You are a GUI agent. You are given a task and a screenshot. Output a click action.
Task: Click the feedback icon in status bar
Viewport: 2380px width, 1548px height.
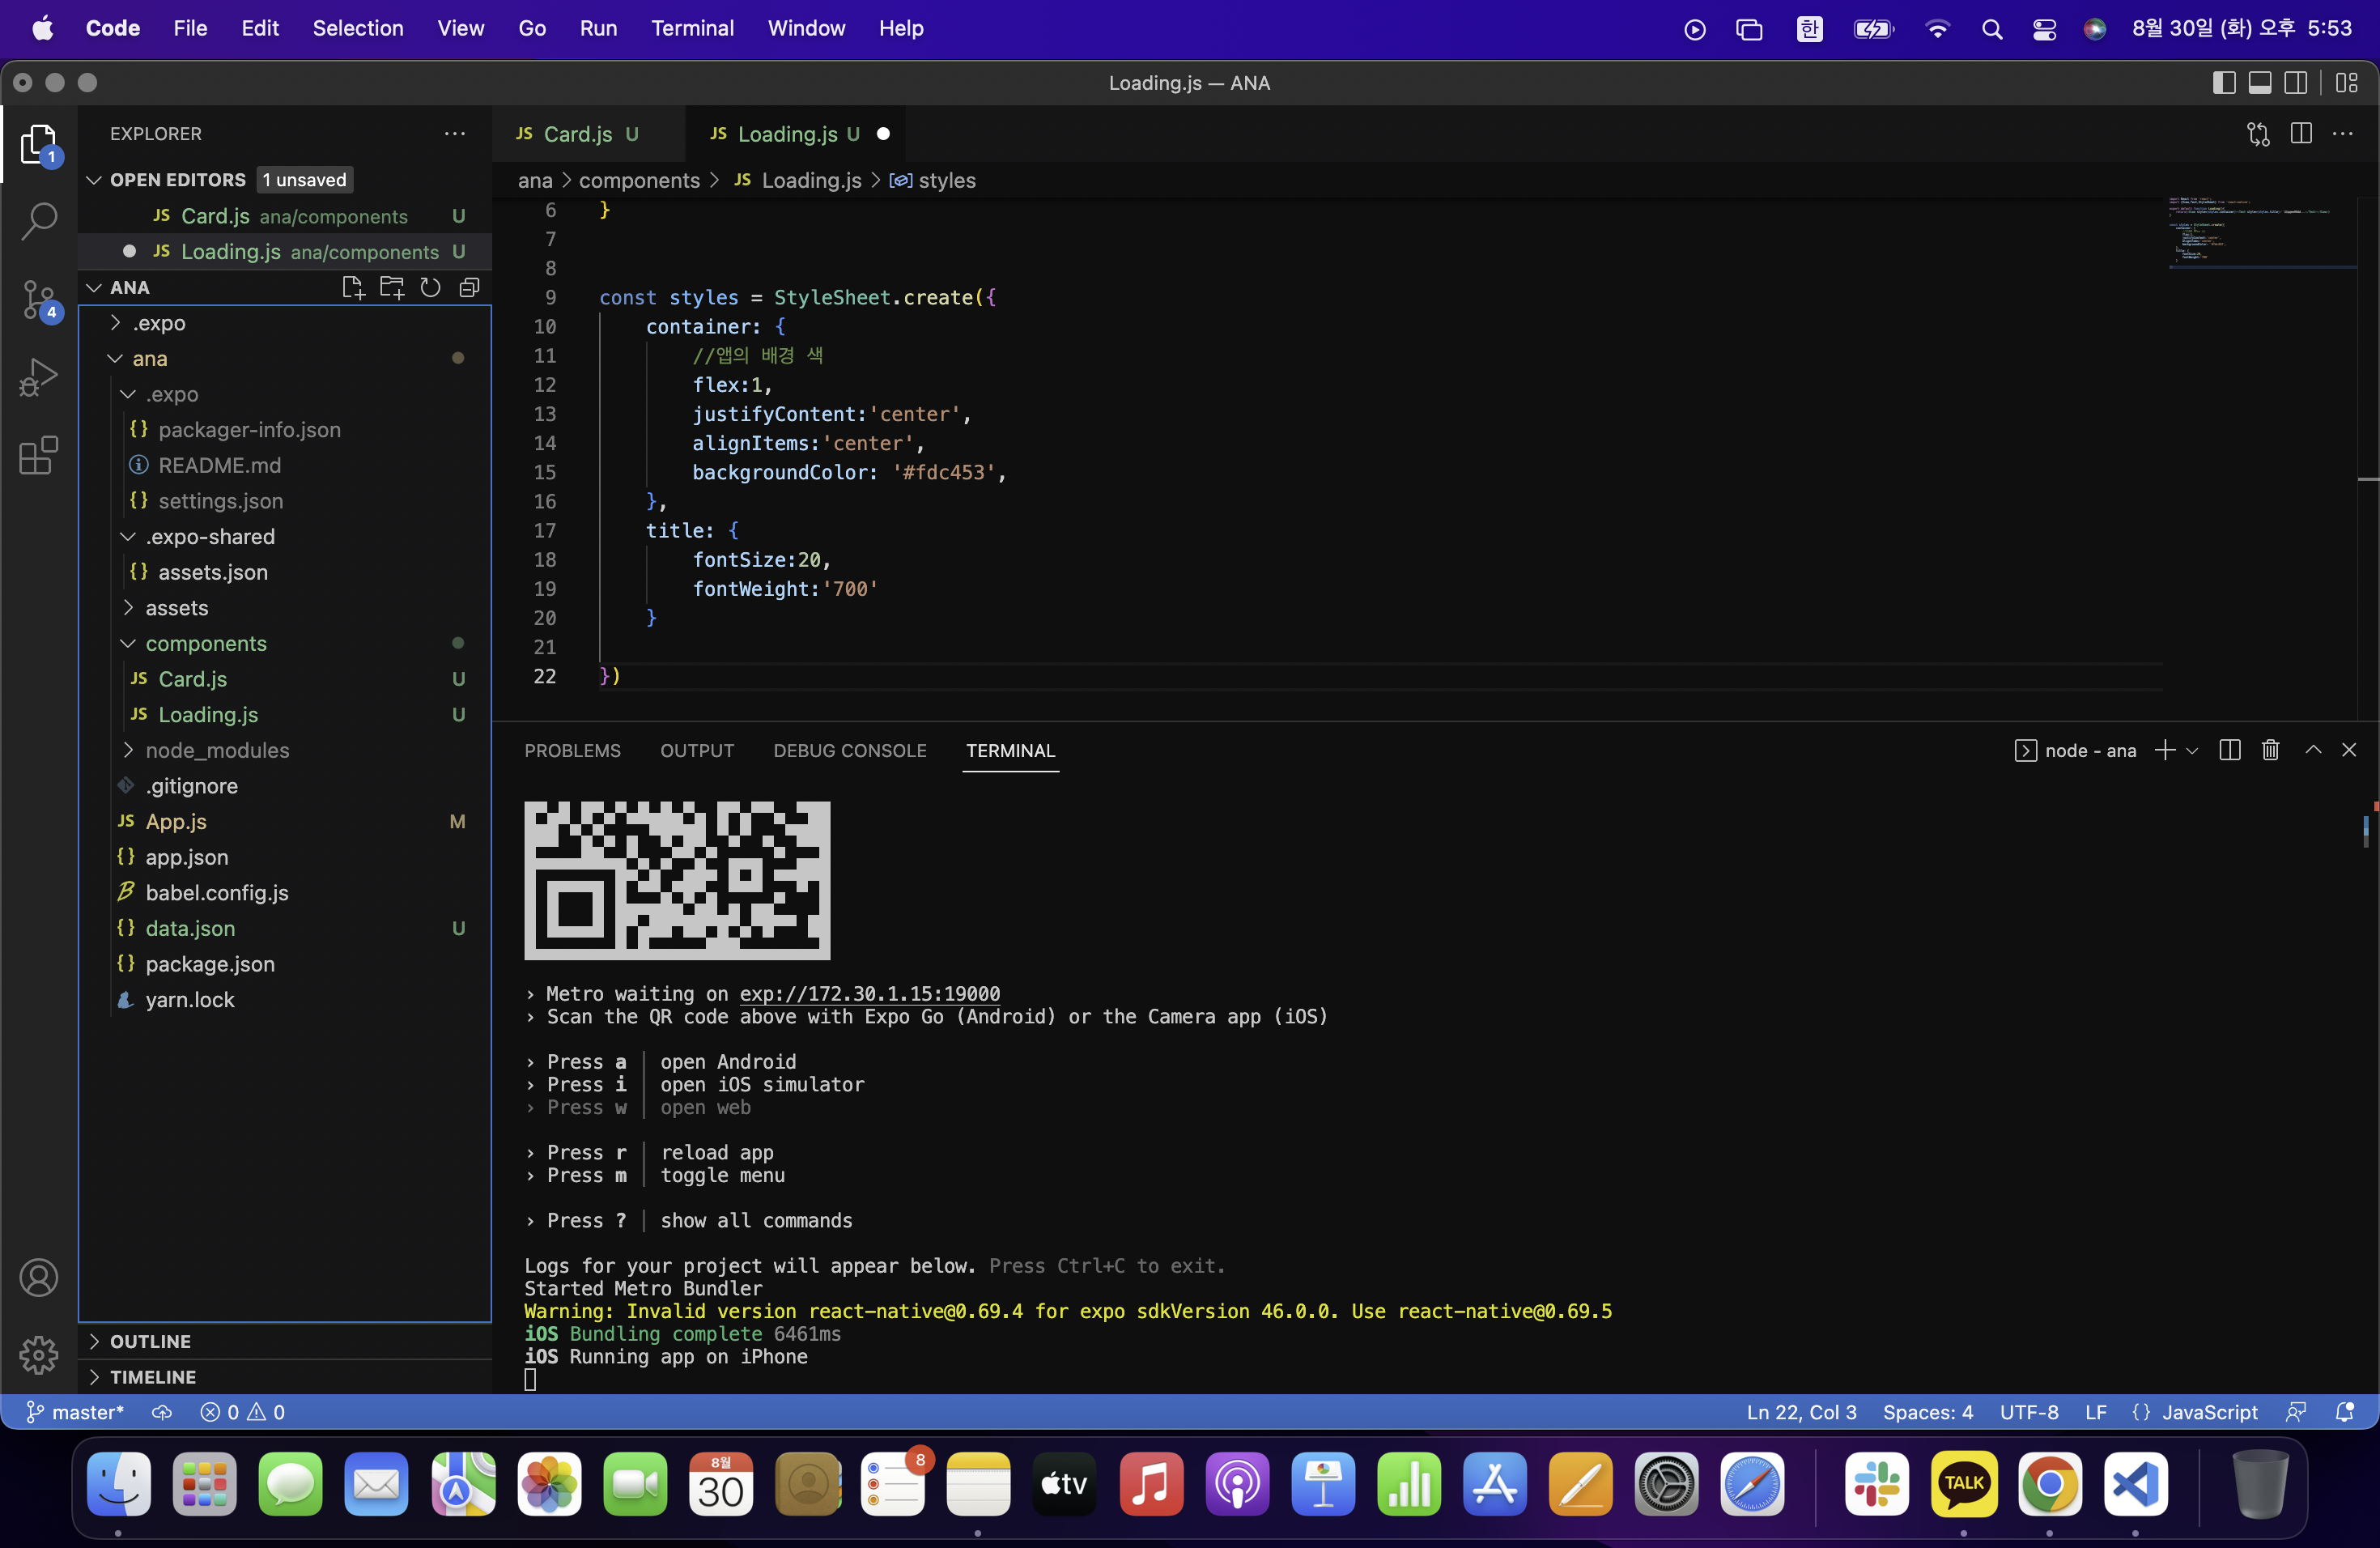2296,1412
